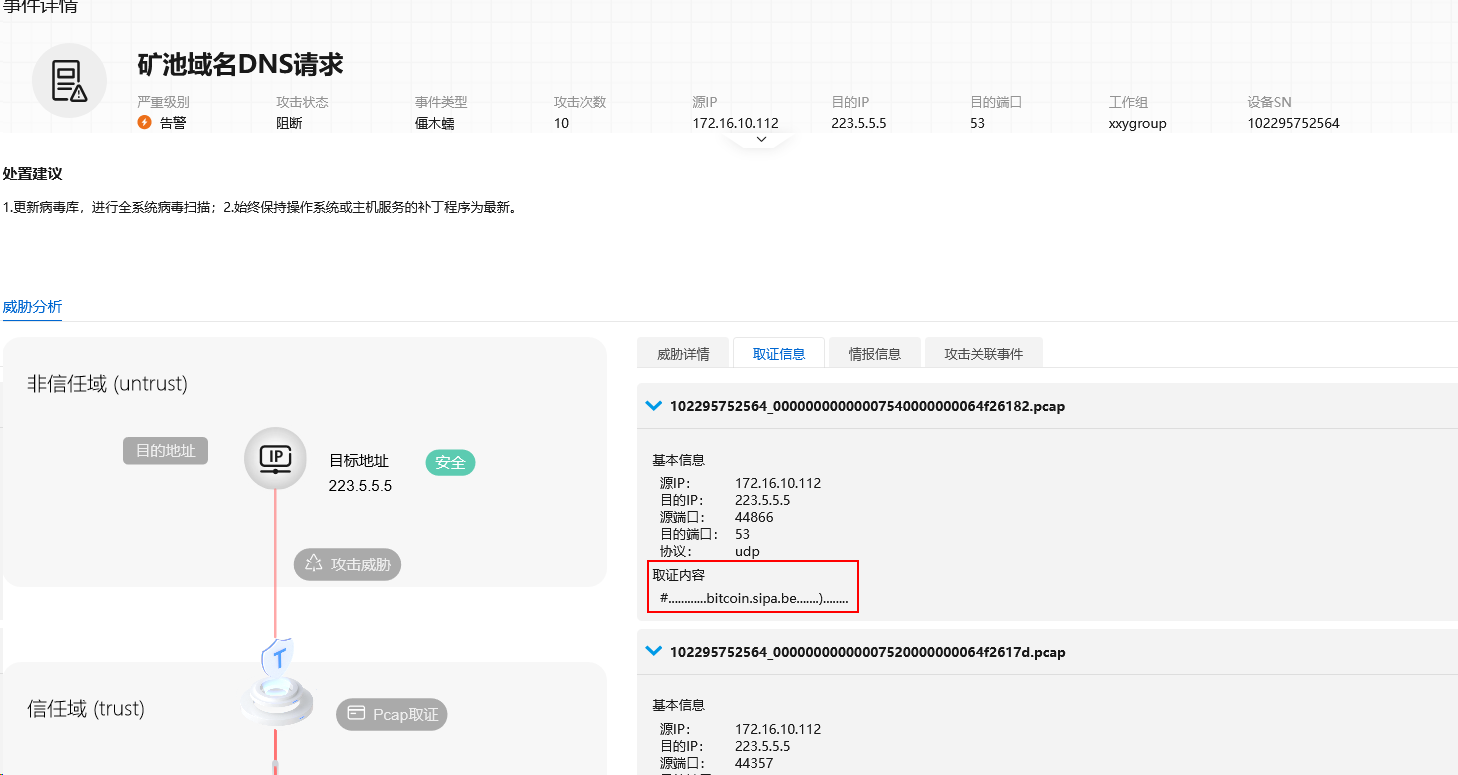Click the 威胁分析 section tab
1458x775 pixels.
point(32,307)
